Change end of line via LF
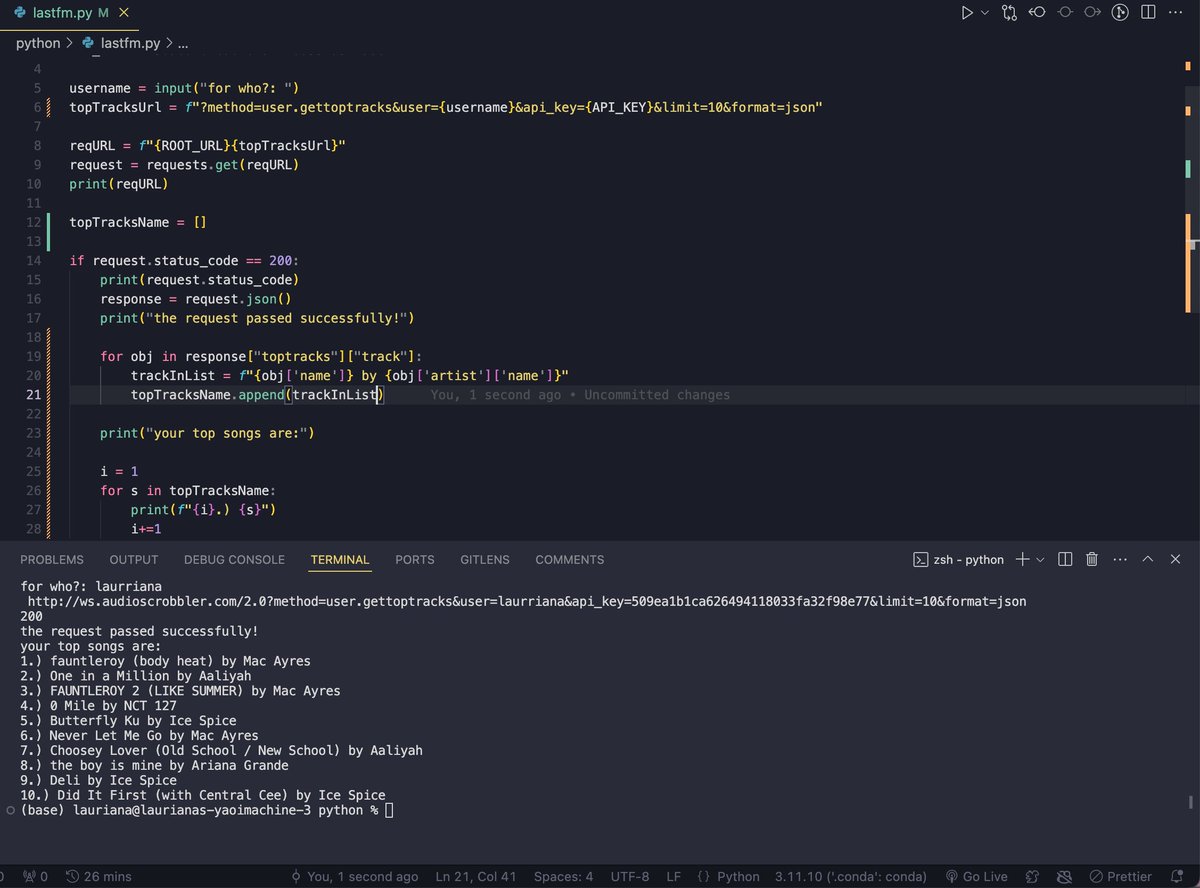 tap(673, 877)
